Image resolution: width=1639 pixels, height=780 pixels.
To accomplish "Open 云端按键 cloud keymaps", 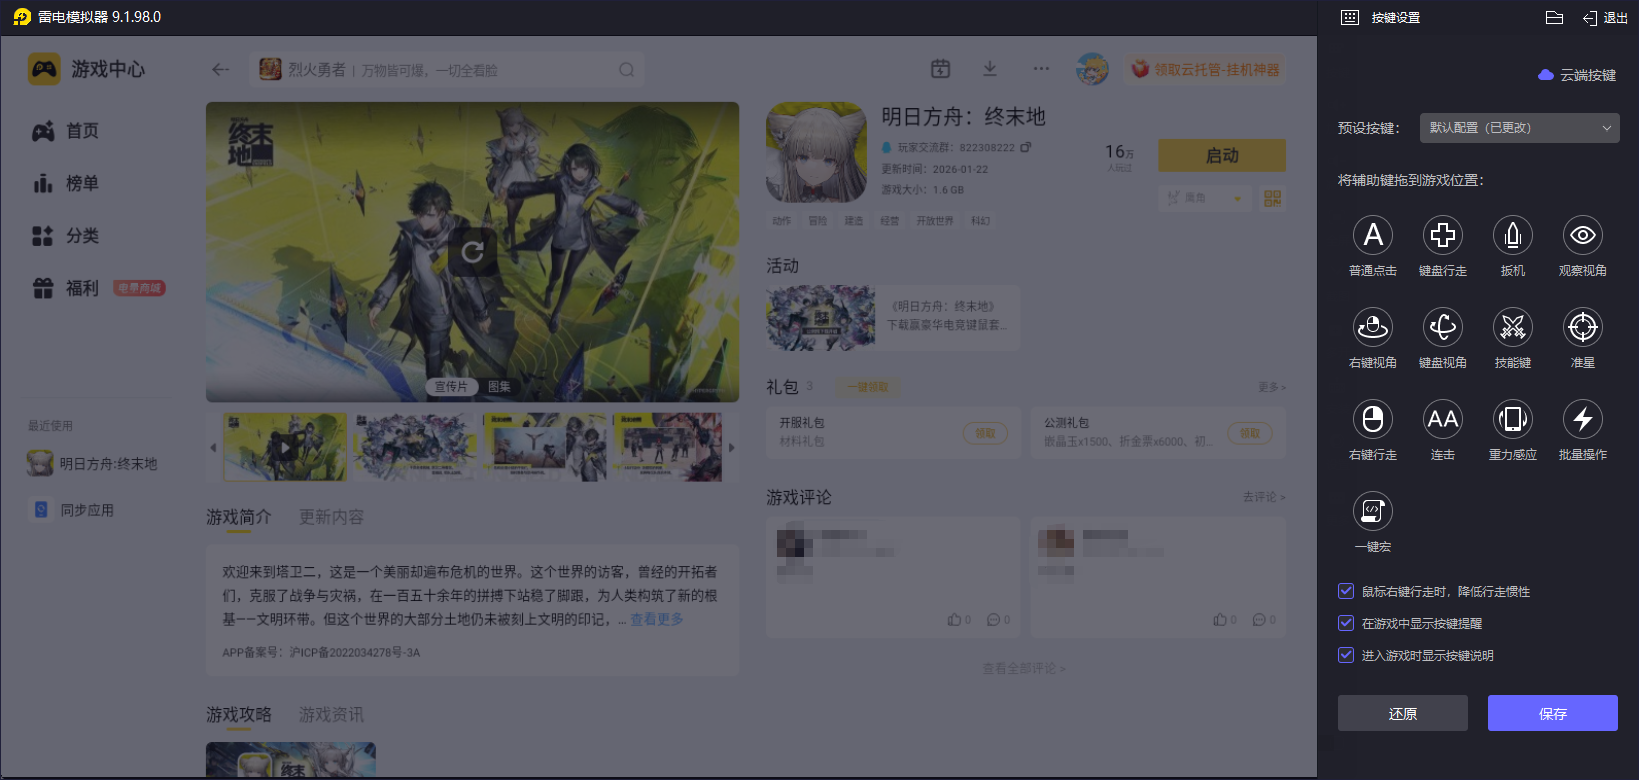I will point(1577,75).
